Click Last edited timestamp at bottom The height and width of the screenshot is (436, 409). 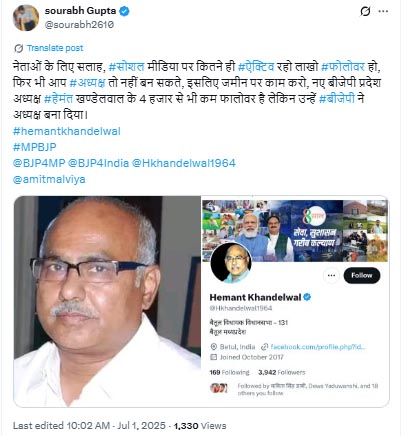[89, 426]
